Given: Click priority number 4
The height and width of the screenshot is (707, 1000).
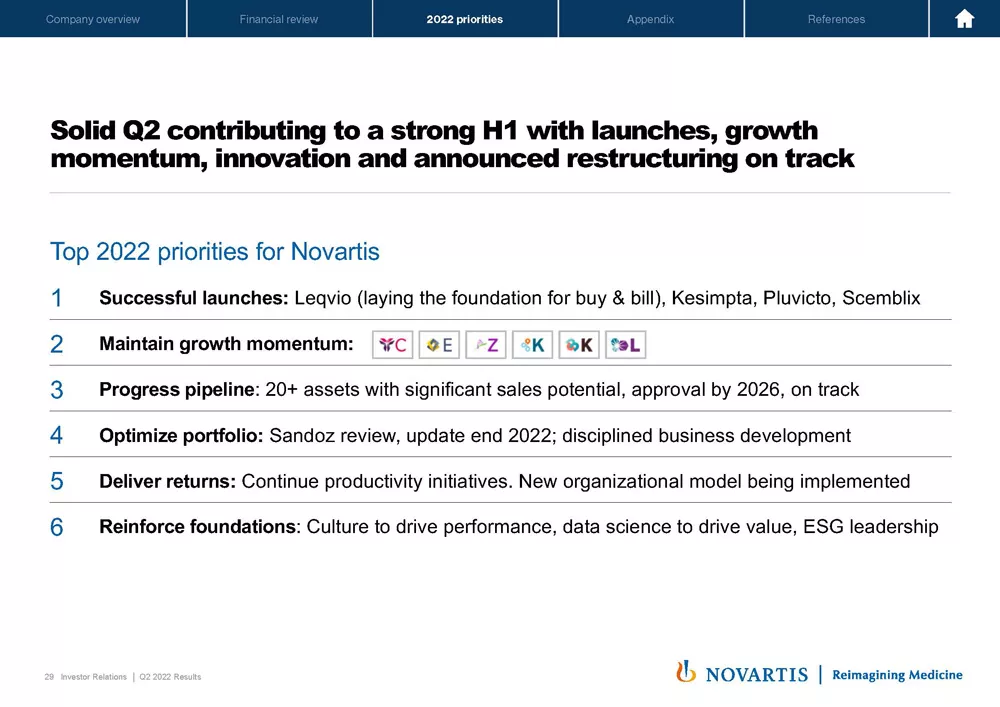Looking at the screenshot, I should click(x=57, y=435).
